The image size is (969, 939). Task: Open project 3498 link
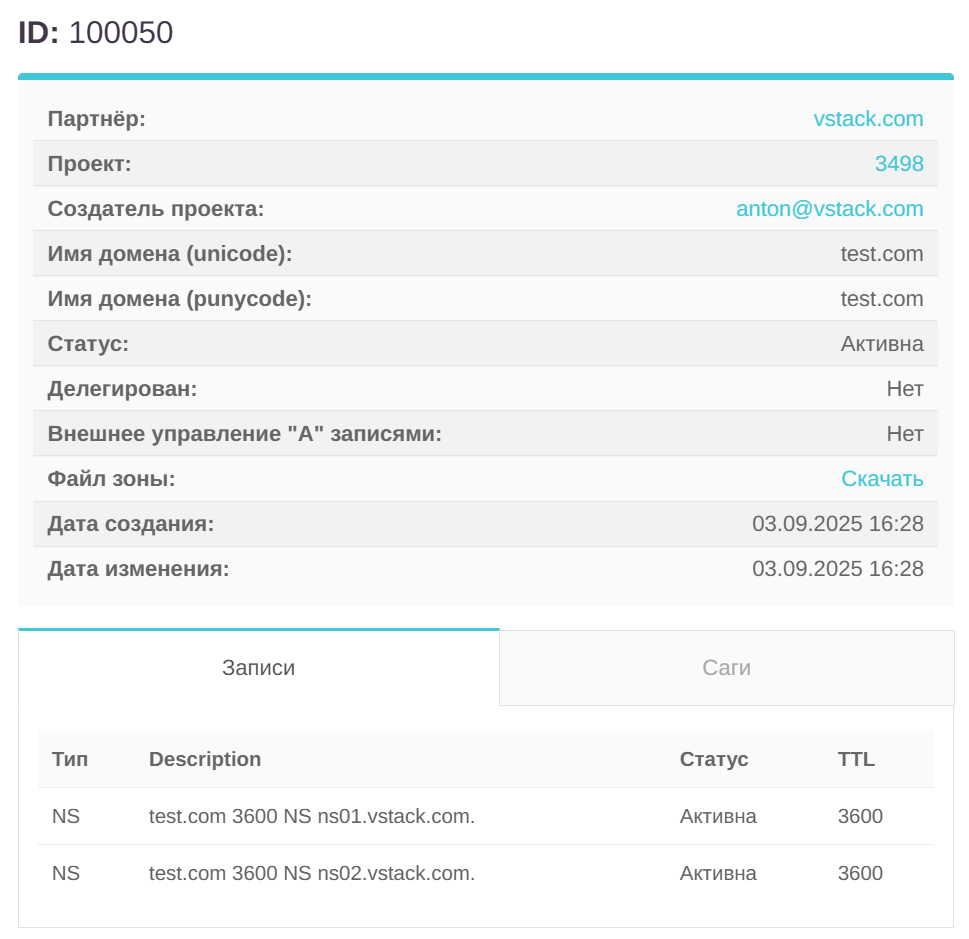point(898,164)
